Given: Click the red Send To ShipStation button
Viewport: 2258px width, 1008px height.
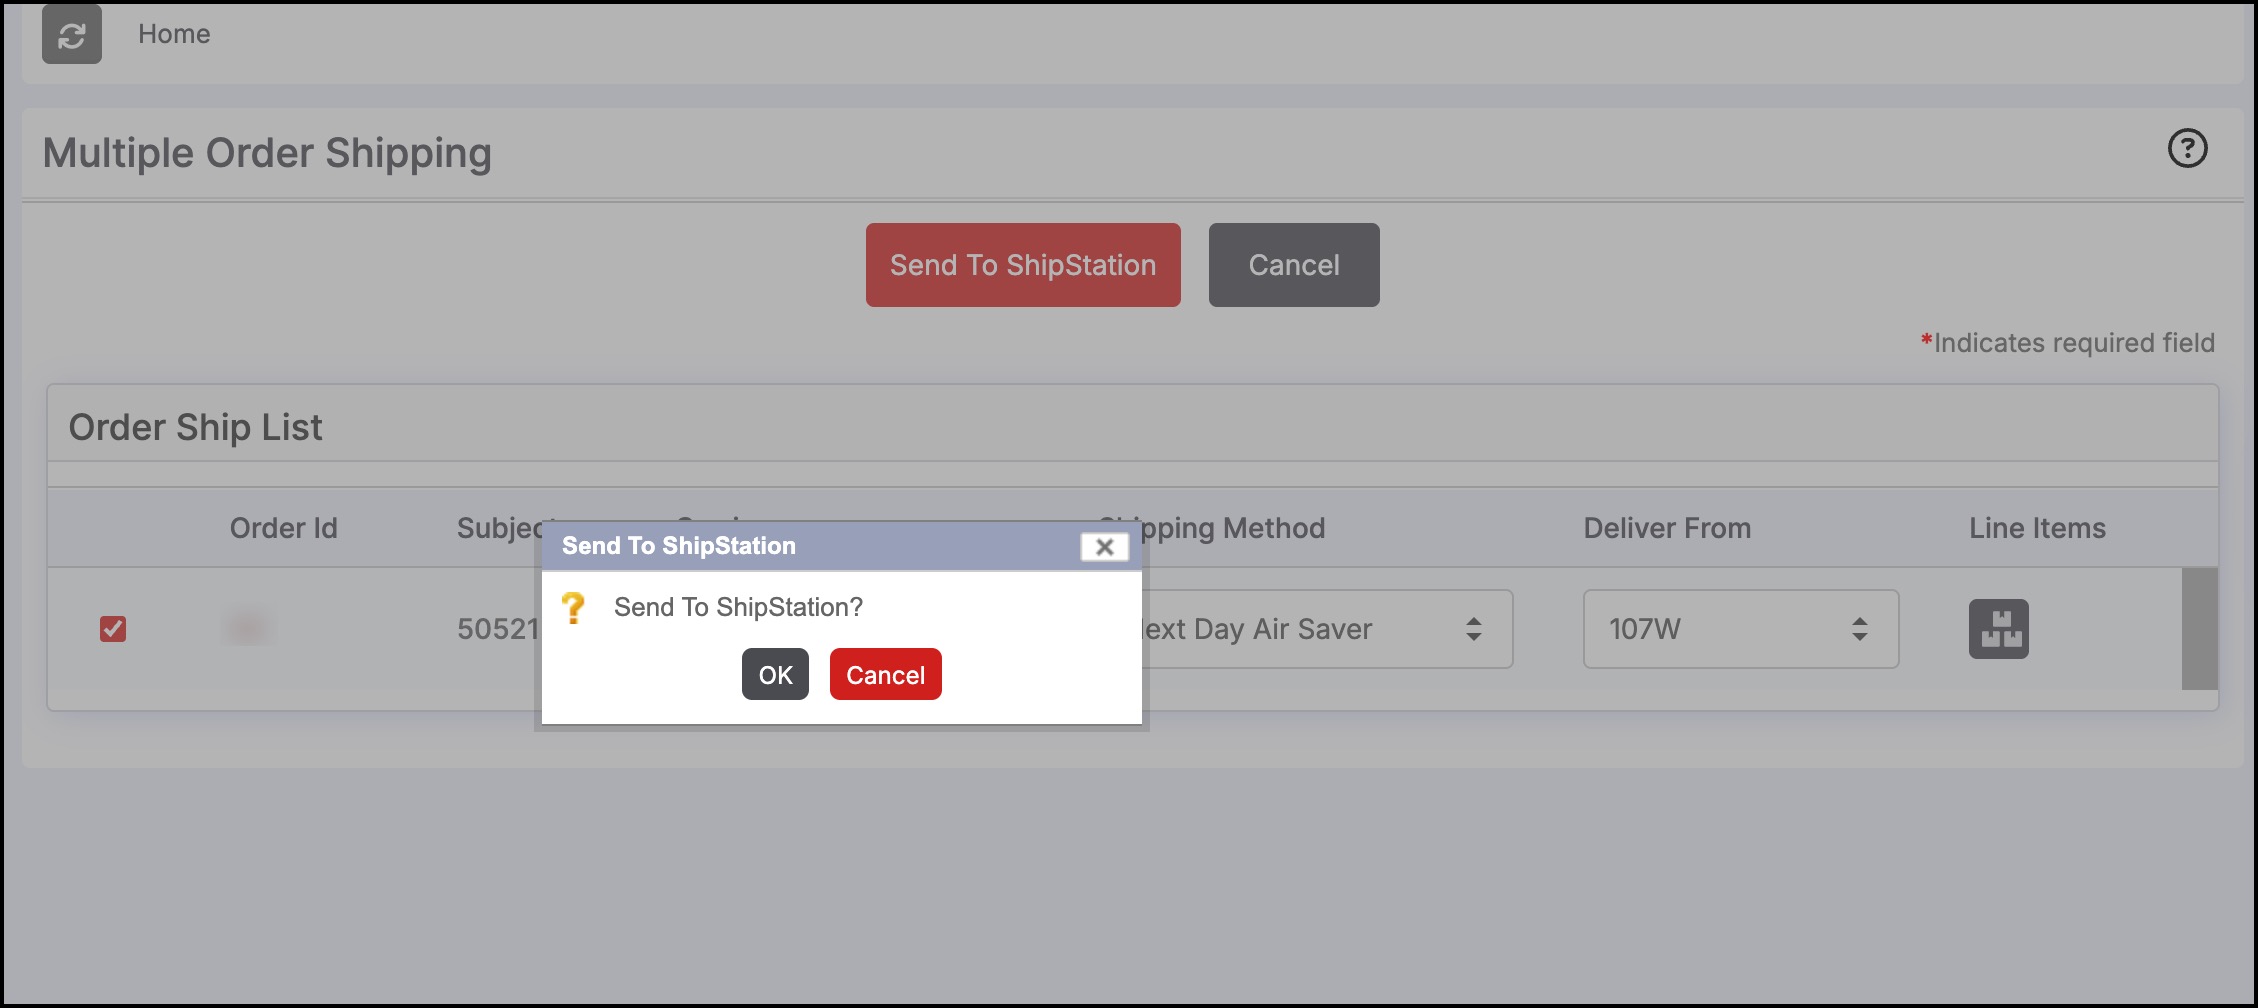Looking at the screenshot, I should 1023,265.
